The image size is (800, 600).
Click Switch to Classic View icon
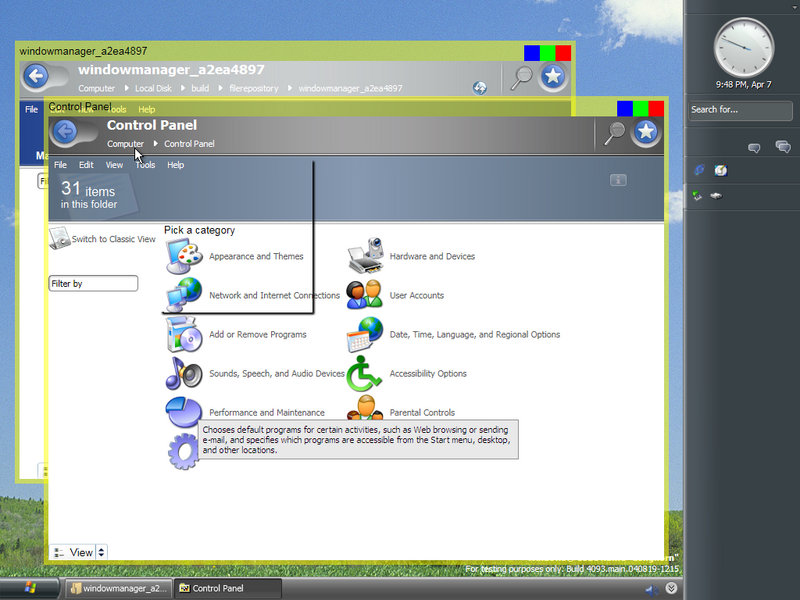tap(60, 238)
